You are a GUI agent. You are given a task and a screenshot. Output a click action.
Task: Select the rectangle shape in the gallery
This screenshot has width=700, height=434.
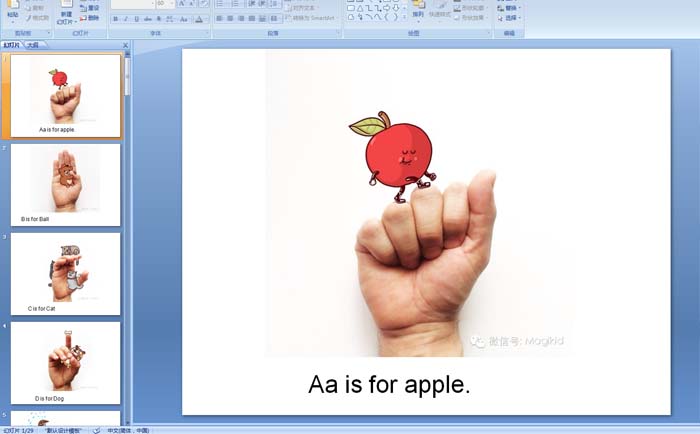351,8
